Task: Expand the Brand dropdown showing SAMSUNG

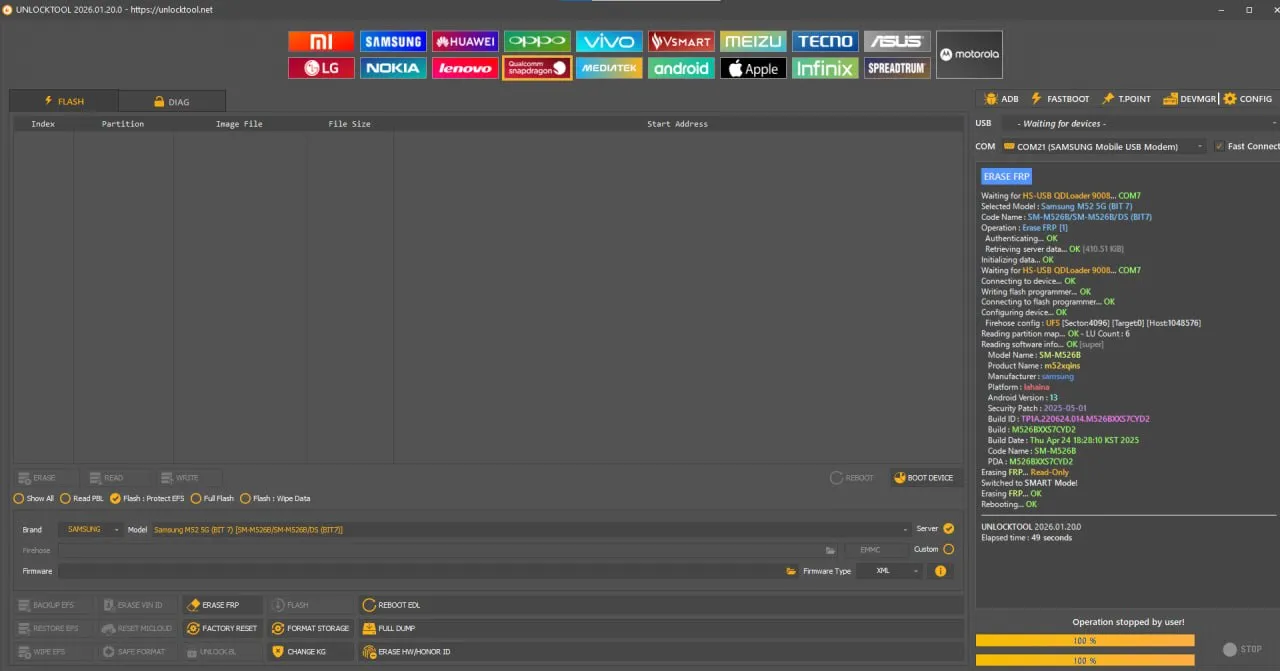Action: pyautogui.click(x=90, y=529)
